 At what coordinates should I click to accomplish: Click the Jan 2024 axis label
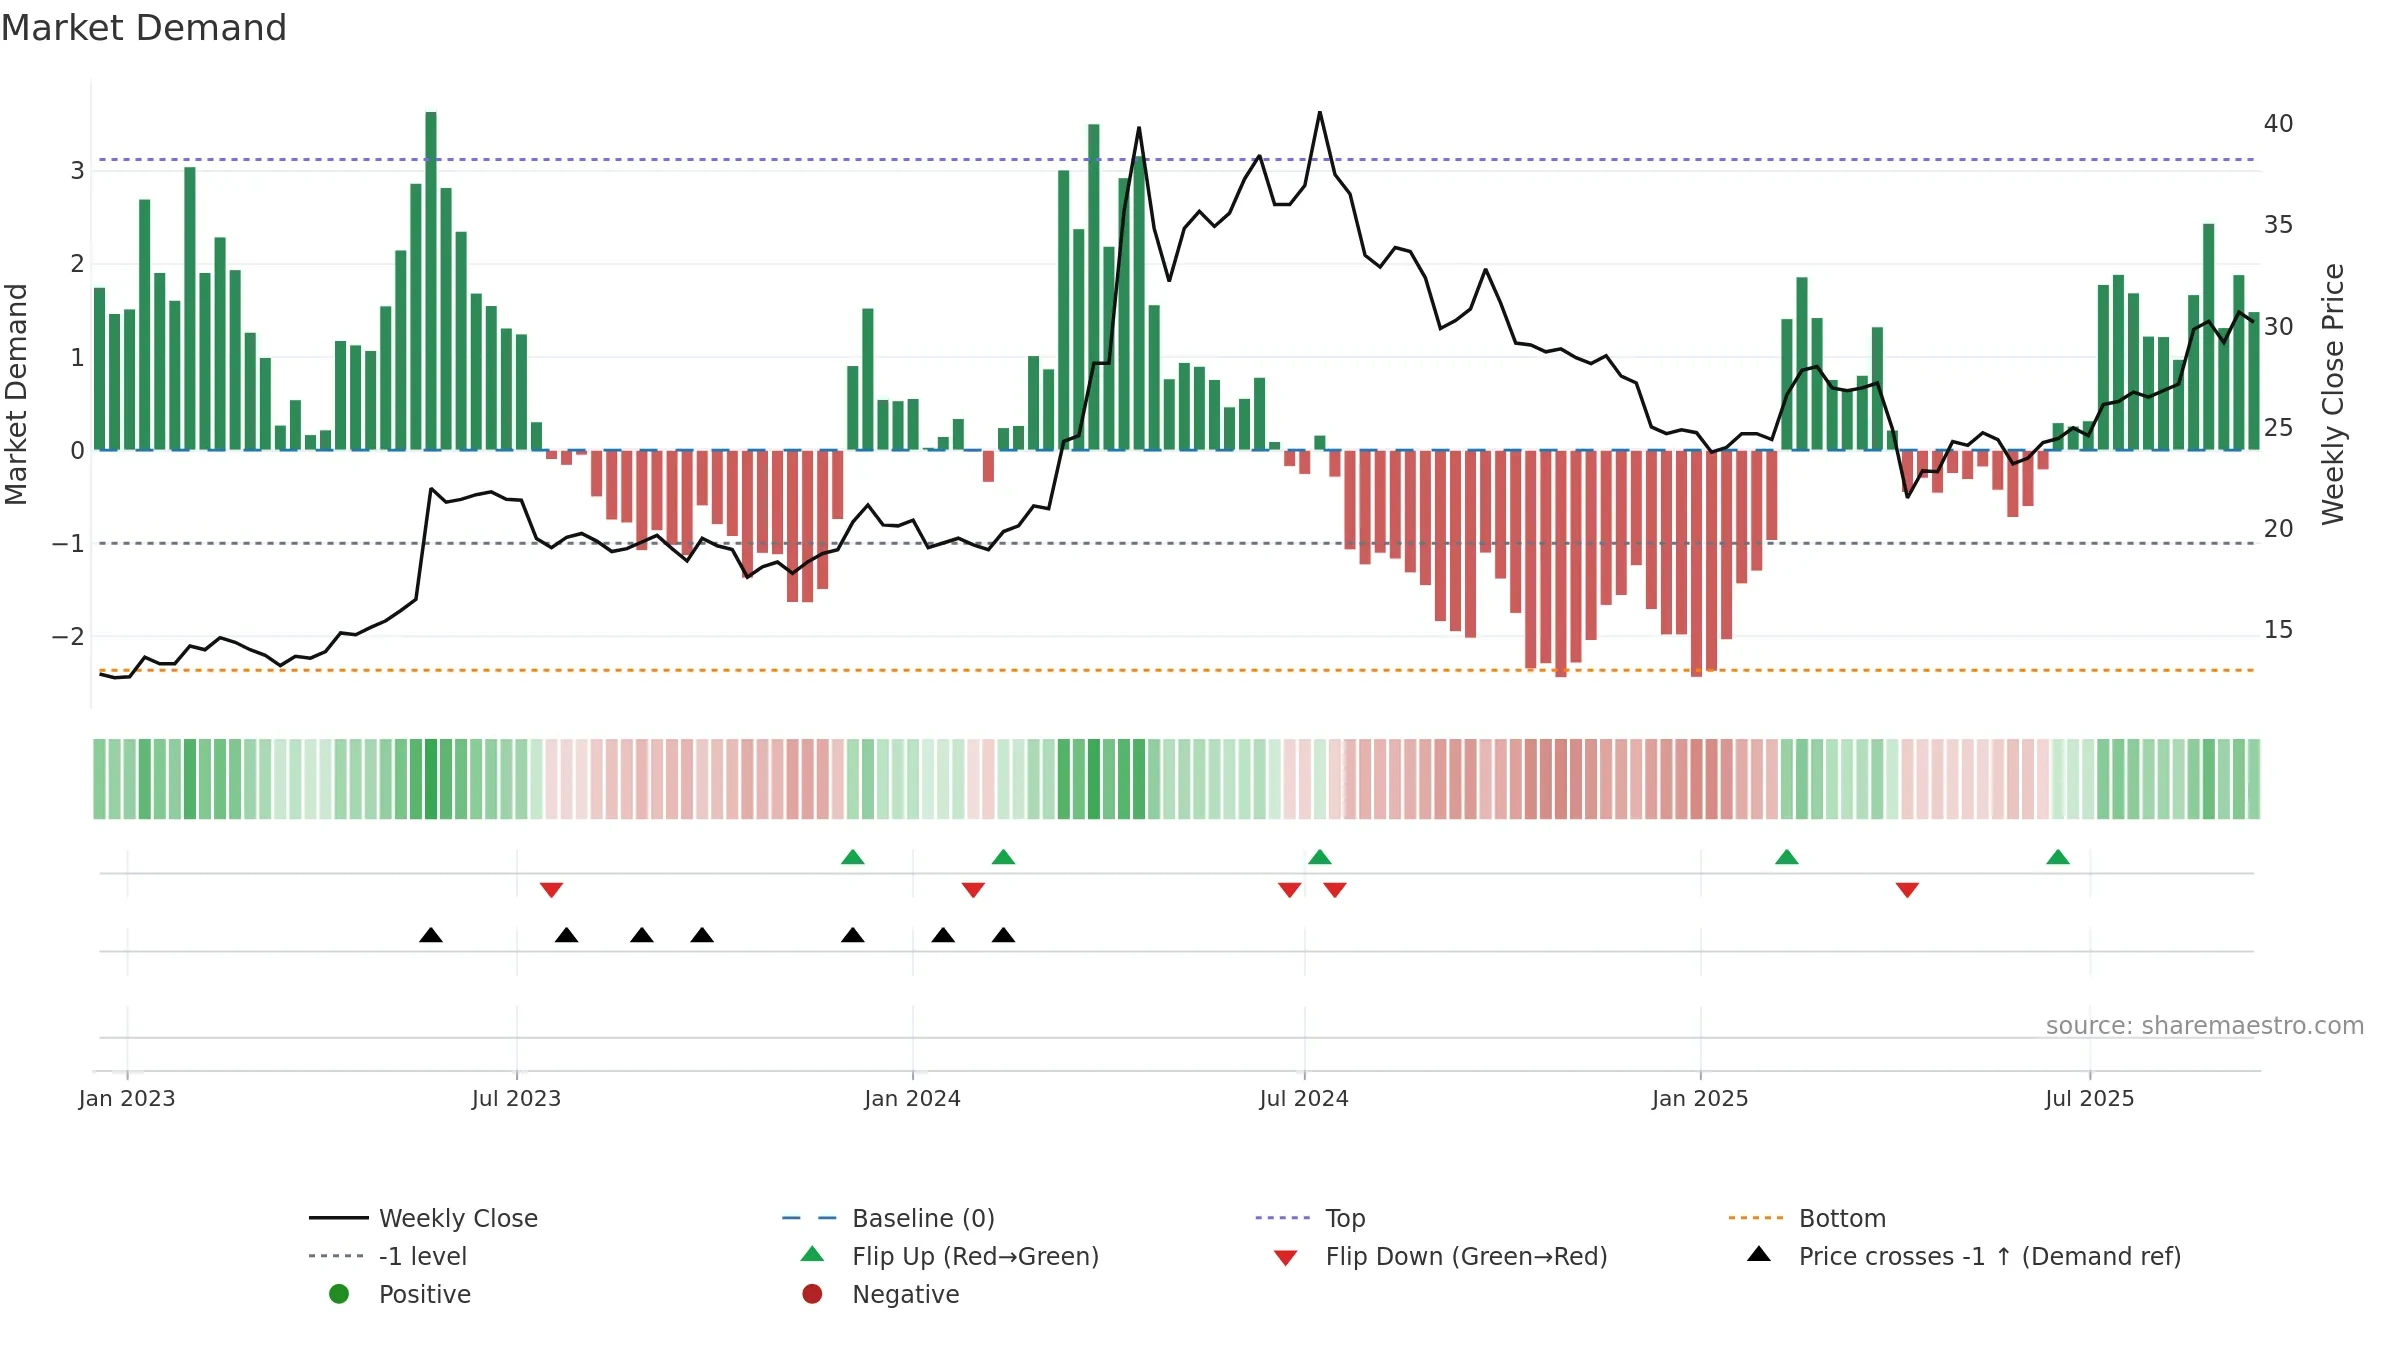click(912, 1098)
